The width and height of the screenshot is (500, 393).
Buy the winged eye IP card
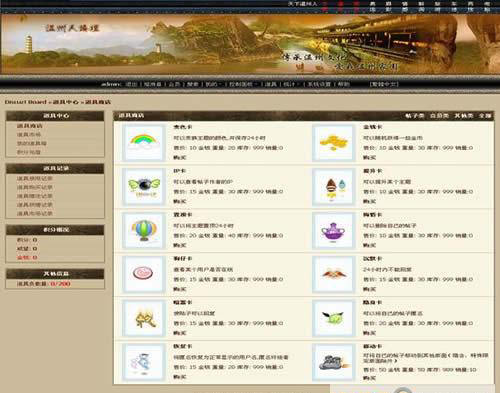pos(180,201)
